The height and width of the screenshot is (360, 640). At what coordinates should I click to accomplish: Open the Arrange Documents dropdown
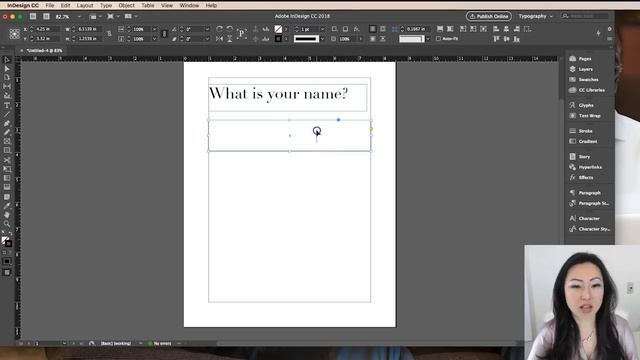(x=131, y=17)
